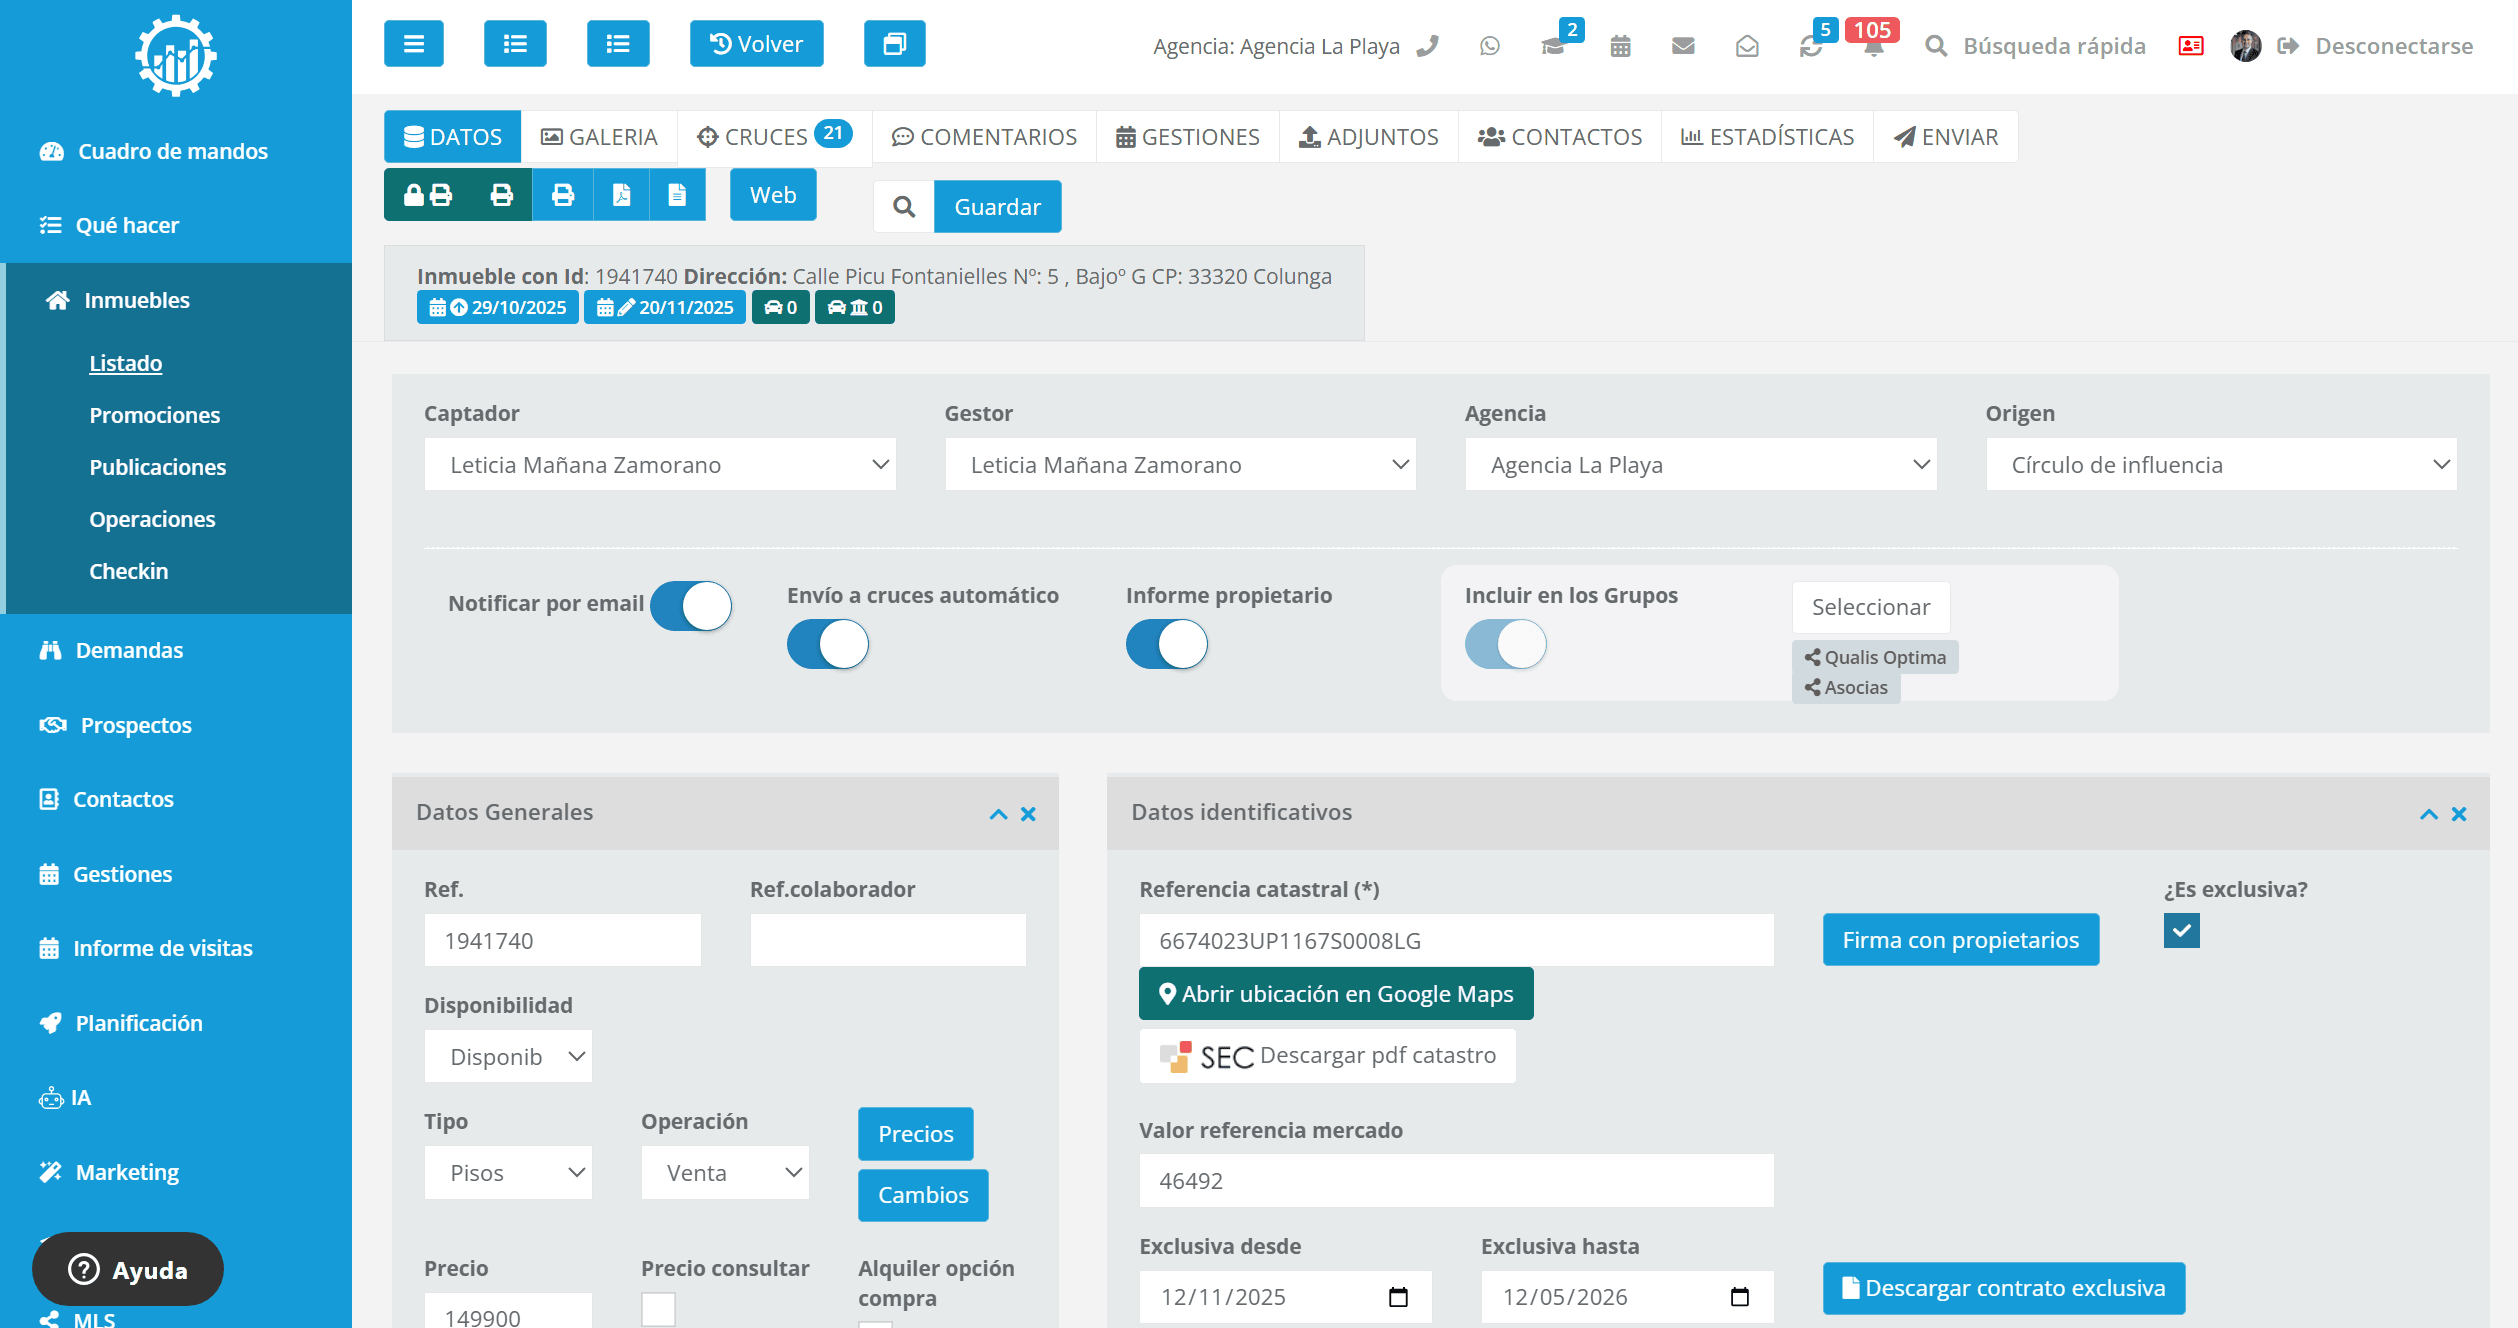The width and height of the screenshot is (2518, 1328).
Task: Uncheck the ¿Es exclusiva? checkbox
Action: coord(2181,931)
